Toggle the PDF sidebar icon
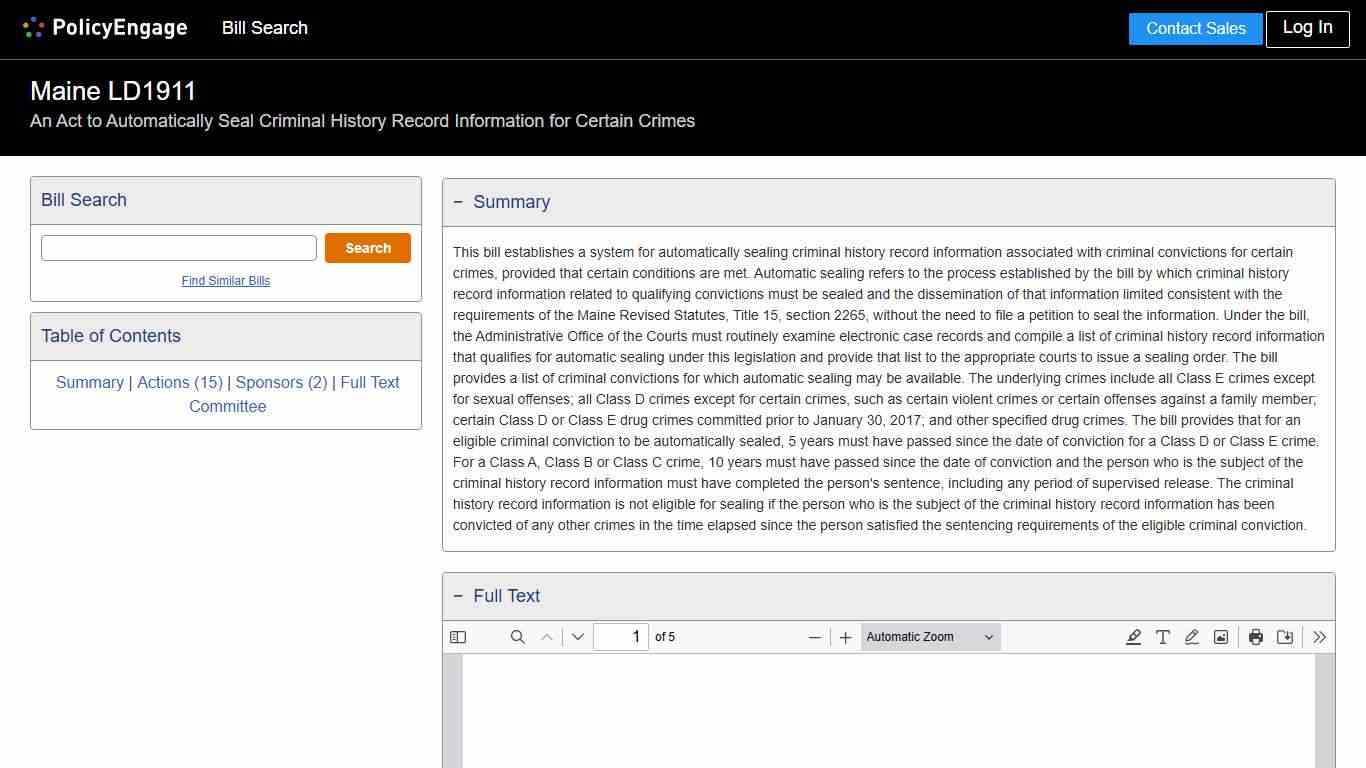 [x=458, y=637]
